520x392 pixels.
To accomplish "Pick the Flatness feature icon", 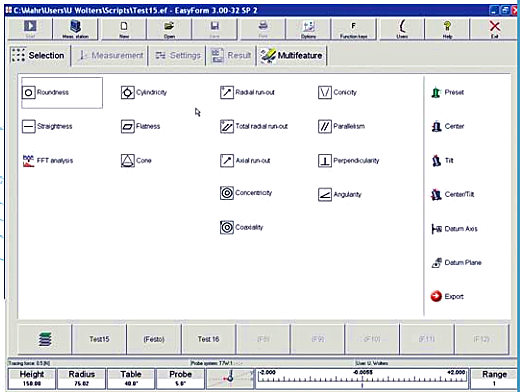I will pyautogui.click(x=128, y=126).
